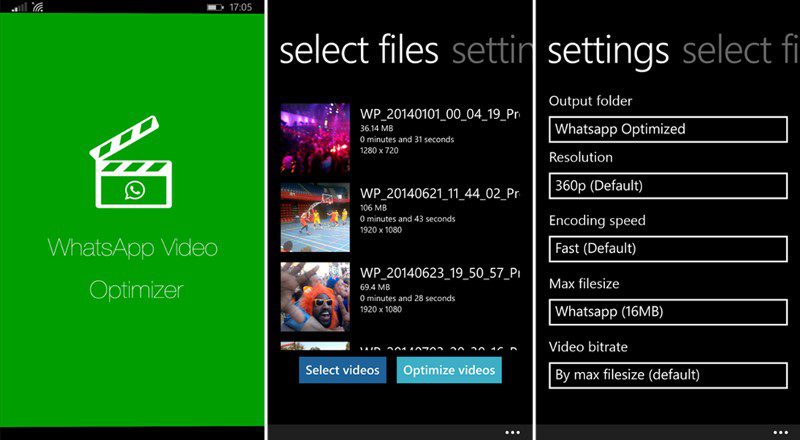Tap 1920 x 1080 under the 69.4 MB video

tap(381, 310)
